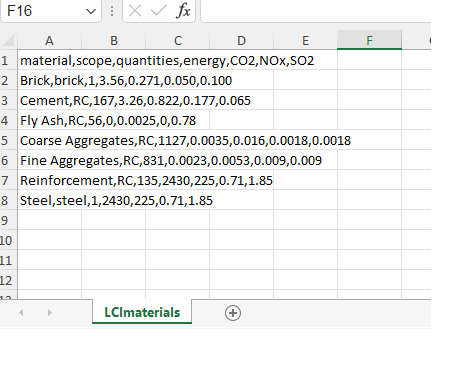The width and height of the screenshot is (473, 390).
Task: Select empty cell F9
Action: pyautogui.click(x=369, y=220)
